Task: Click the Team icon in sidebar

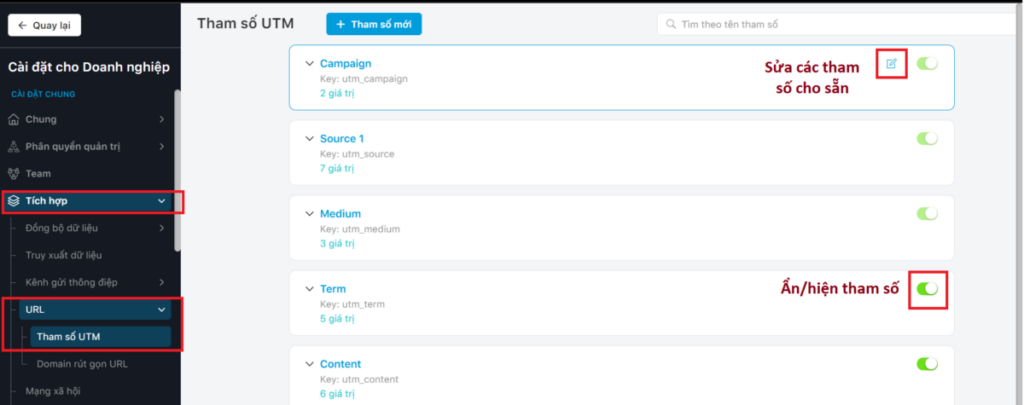Action: [13, 173]
